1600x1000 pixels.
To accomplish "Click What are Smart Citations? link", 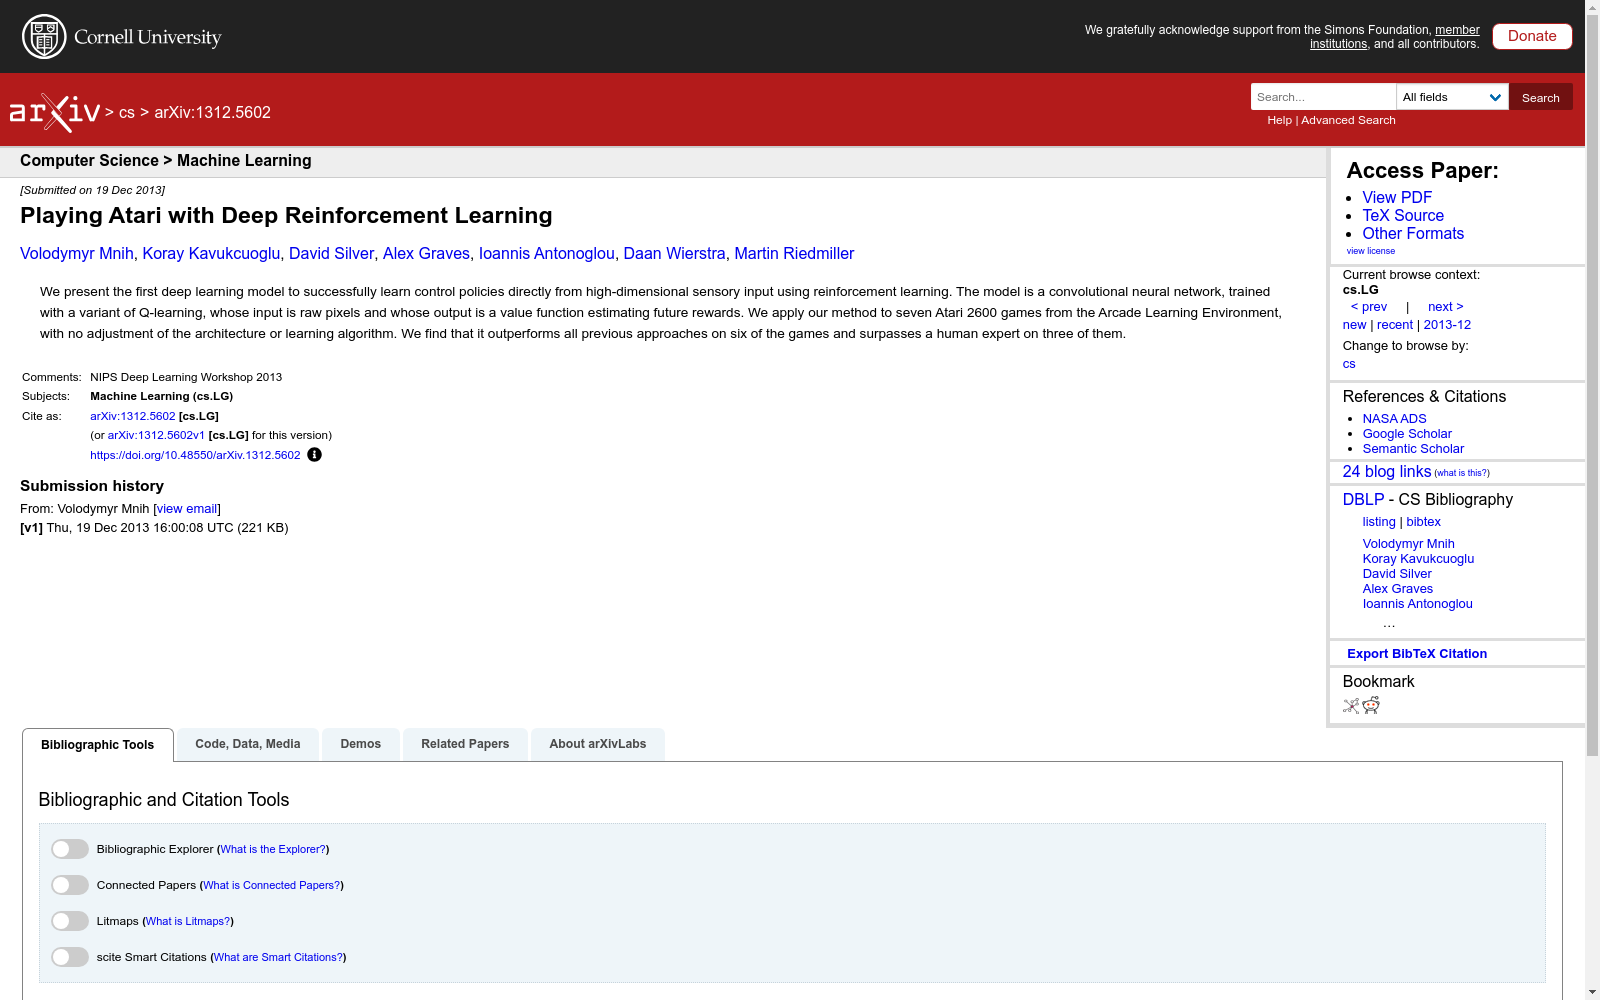I will tap(278, 957).
